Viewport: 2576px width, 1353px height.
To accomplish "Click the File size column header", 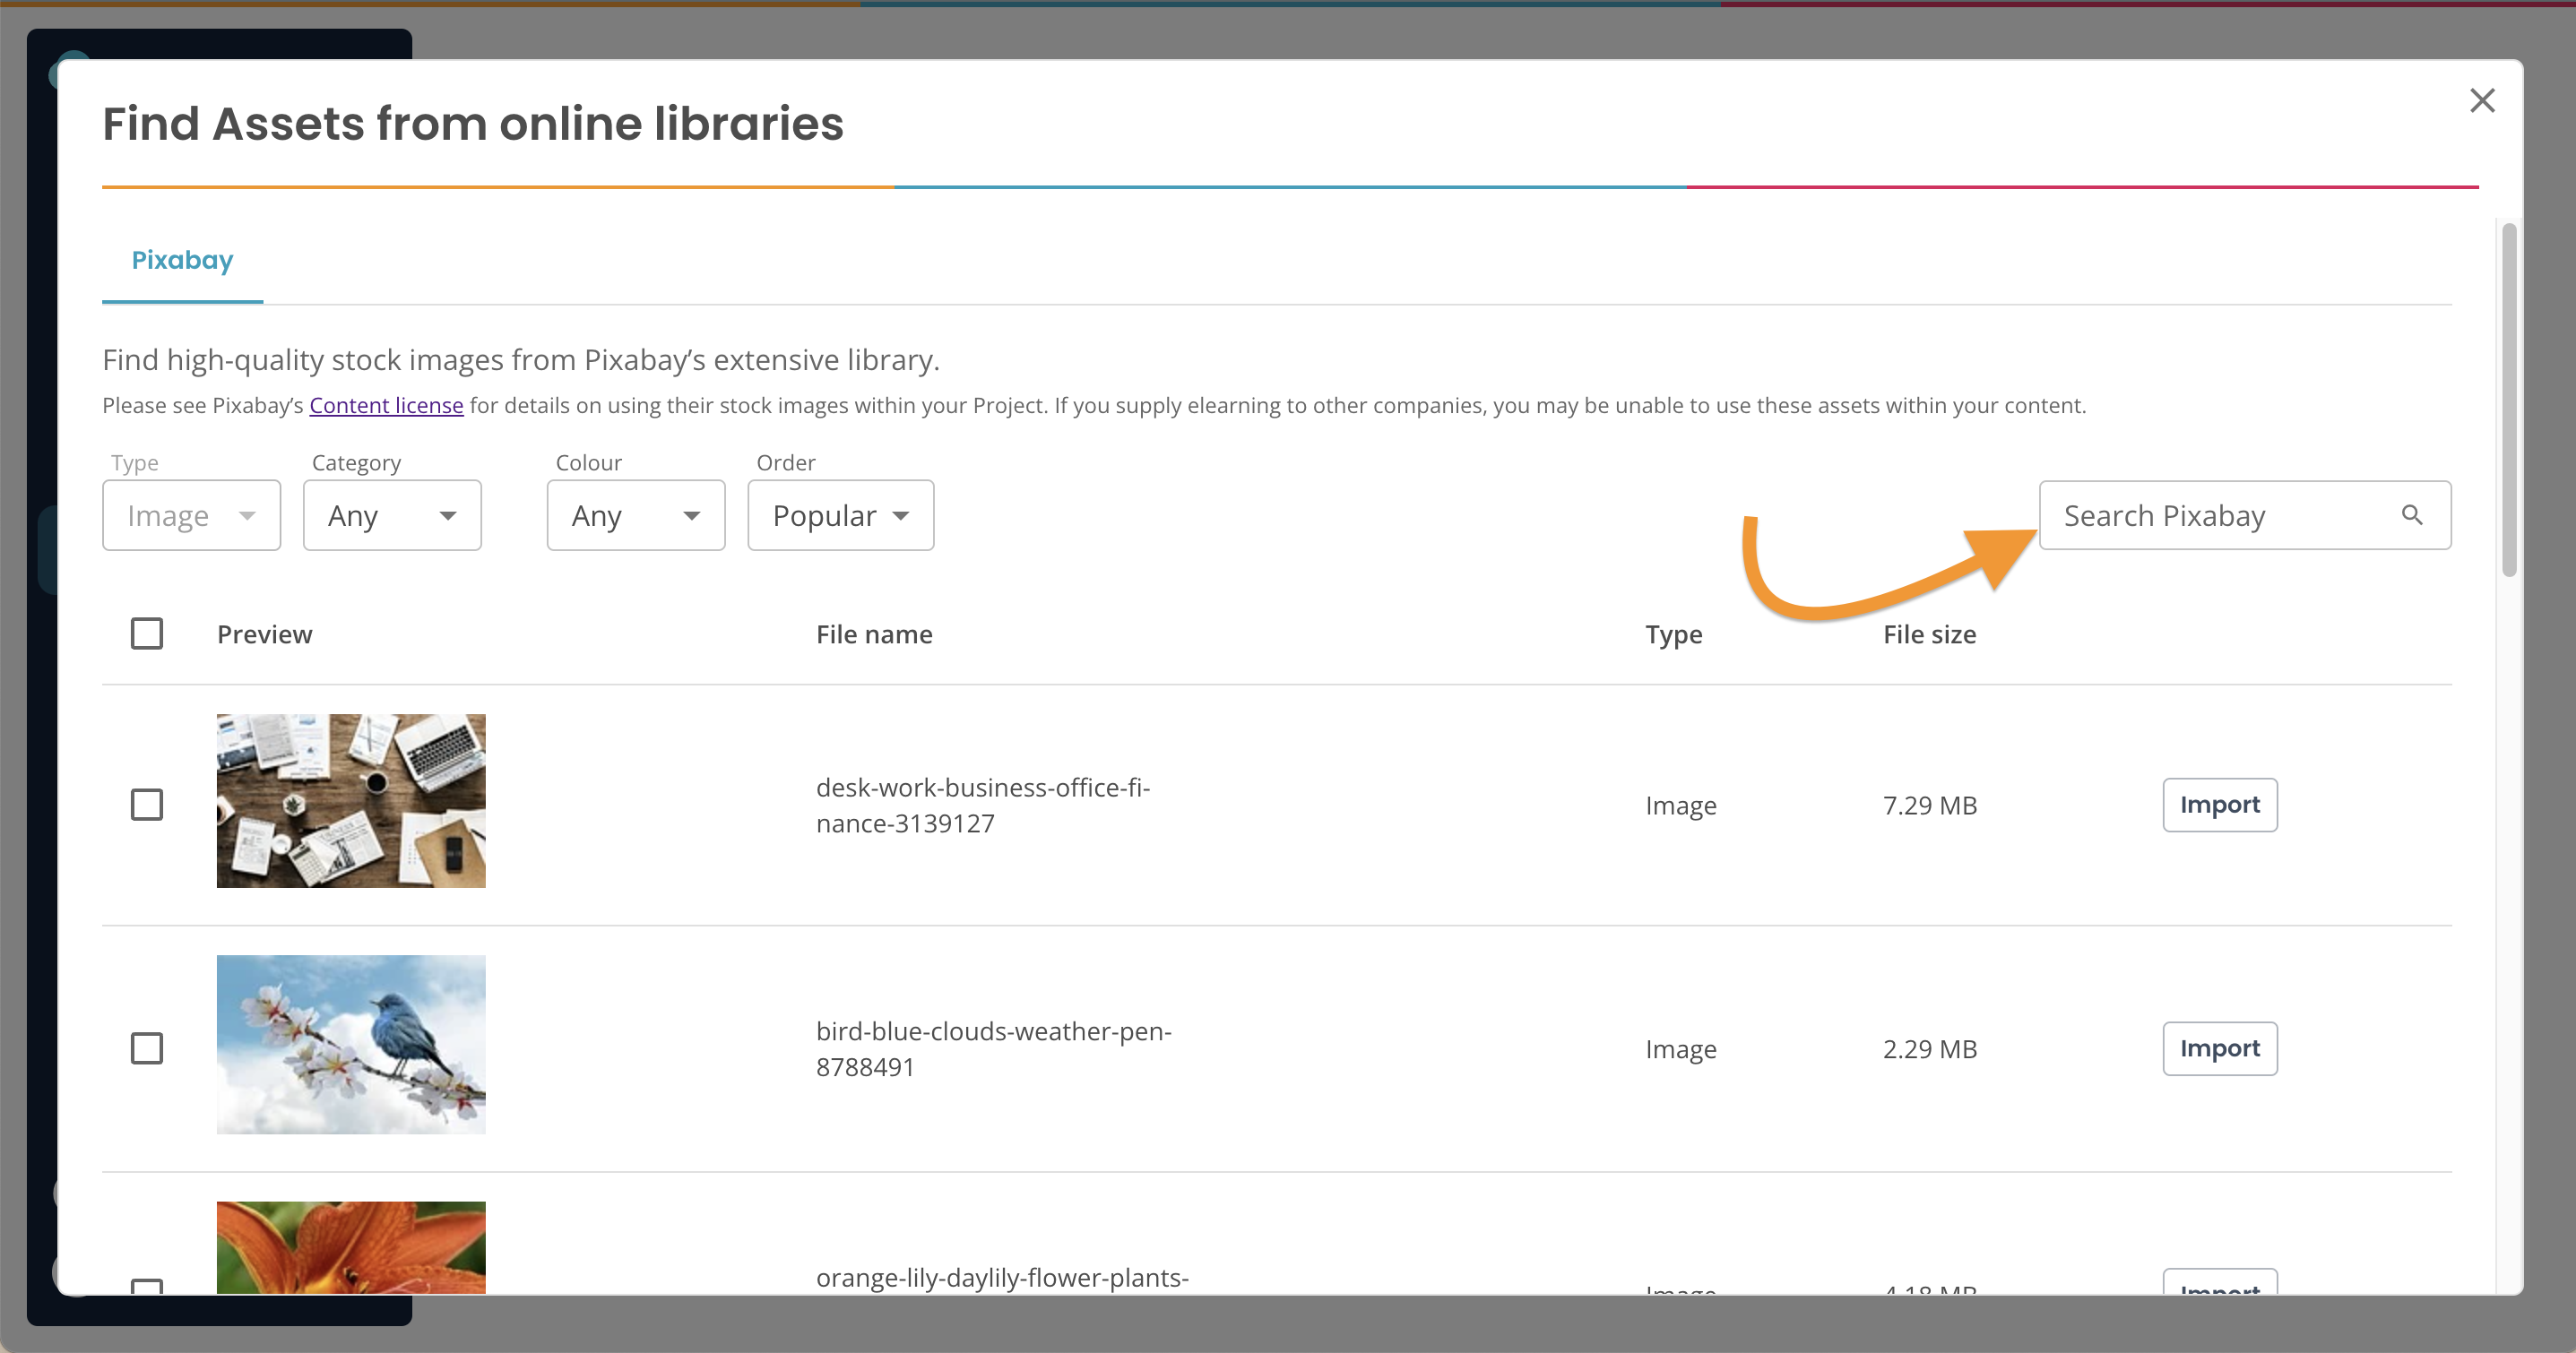I will 1929,634.
